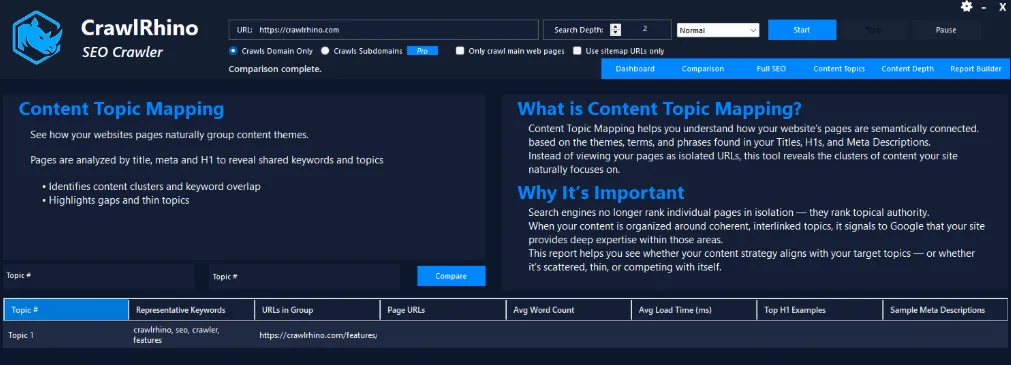This screenshot has height=365, width=1011.
Task: Enable Only crawl main web pages
Action: coord(460,51)
